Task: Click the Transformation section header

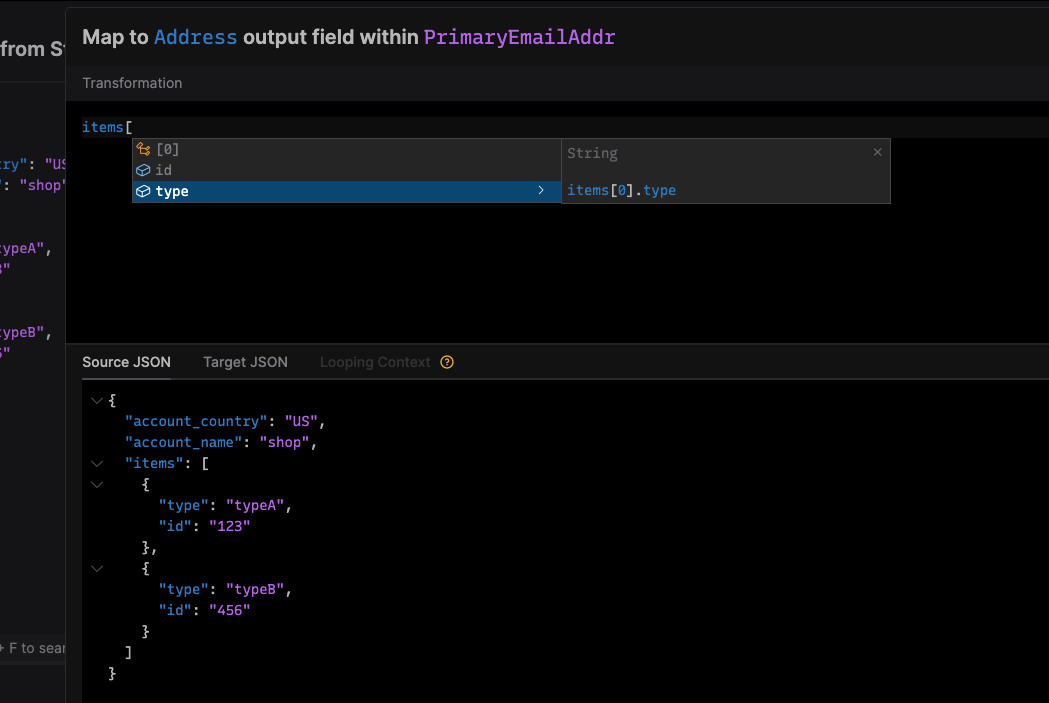Action: tap(132, 83)
